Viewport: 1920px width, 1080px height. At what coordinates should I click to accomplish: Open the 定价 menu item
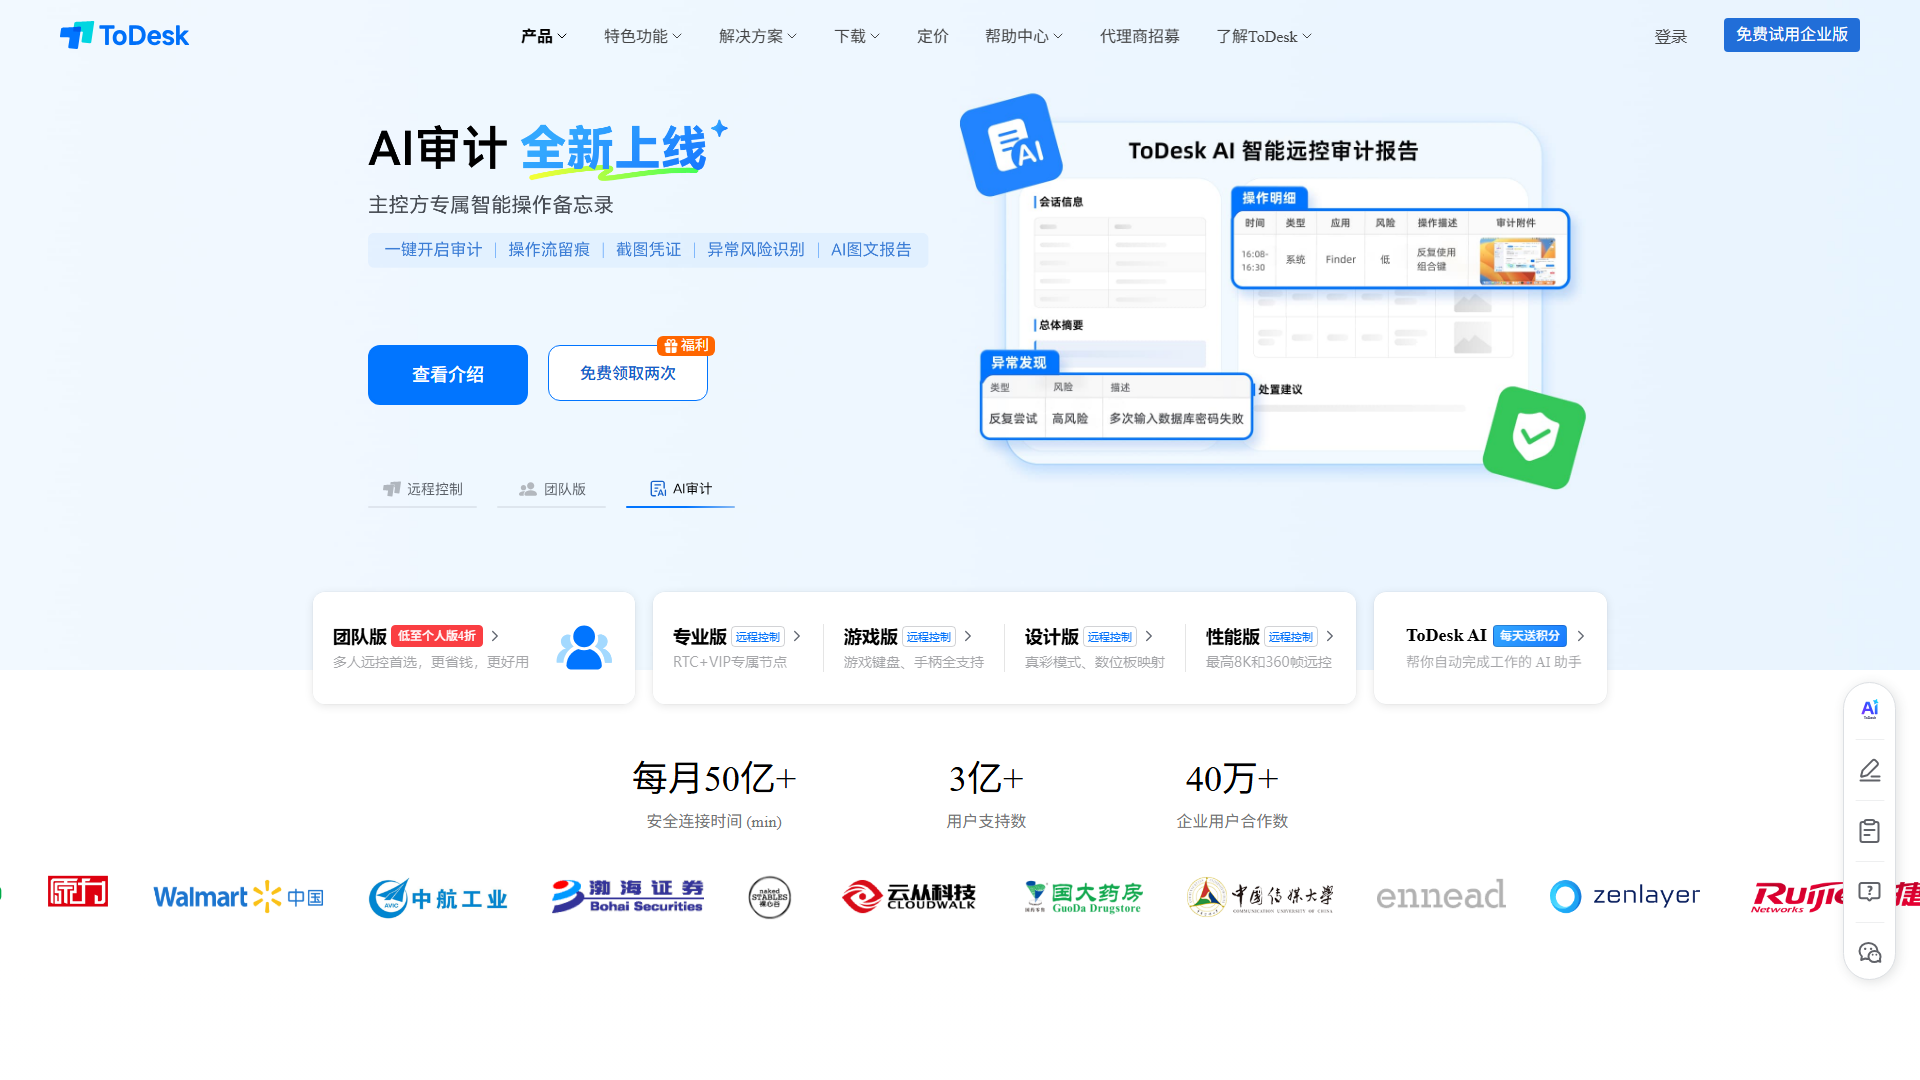click(x=933, y=36)
